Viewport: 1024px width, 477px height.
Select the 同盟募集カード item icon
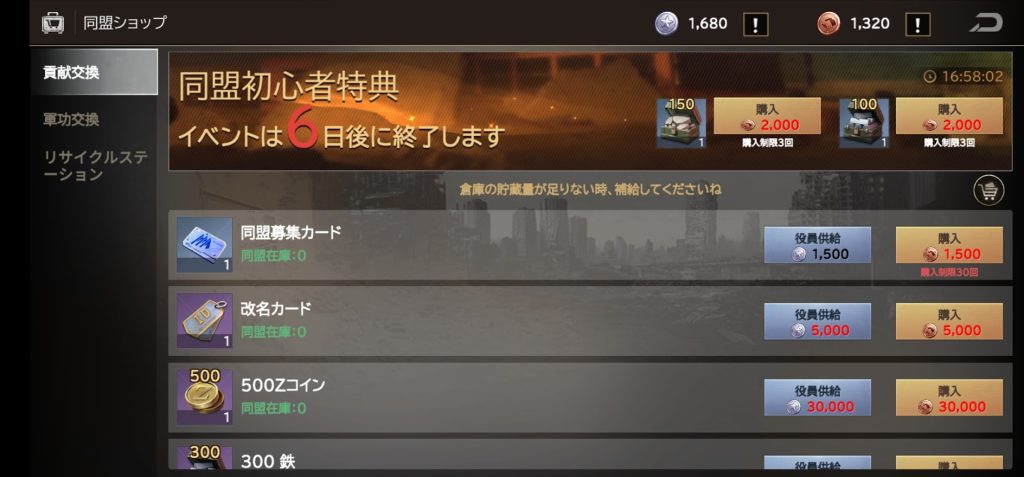click(204, 245)
